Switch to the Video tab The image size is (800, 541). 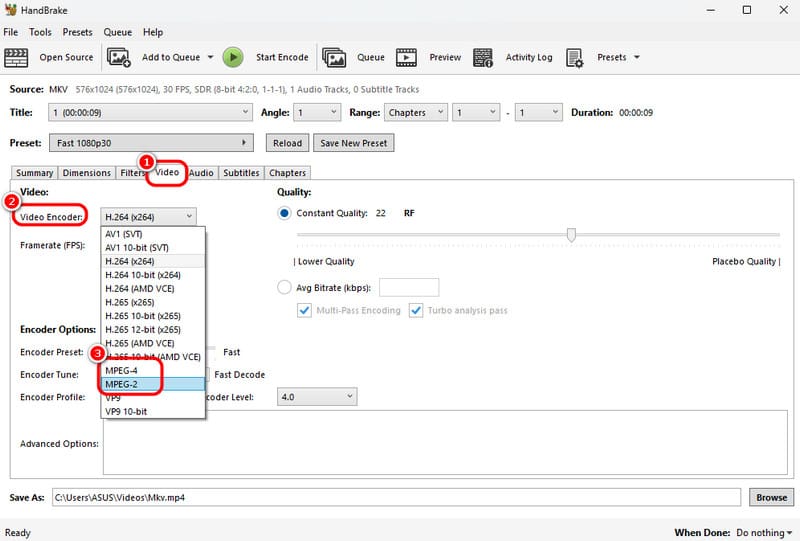tap(167, 172)
